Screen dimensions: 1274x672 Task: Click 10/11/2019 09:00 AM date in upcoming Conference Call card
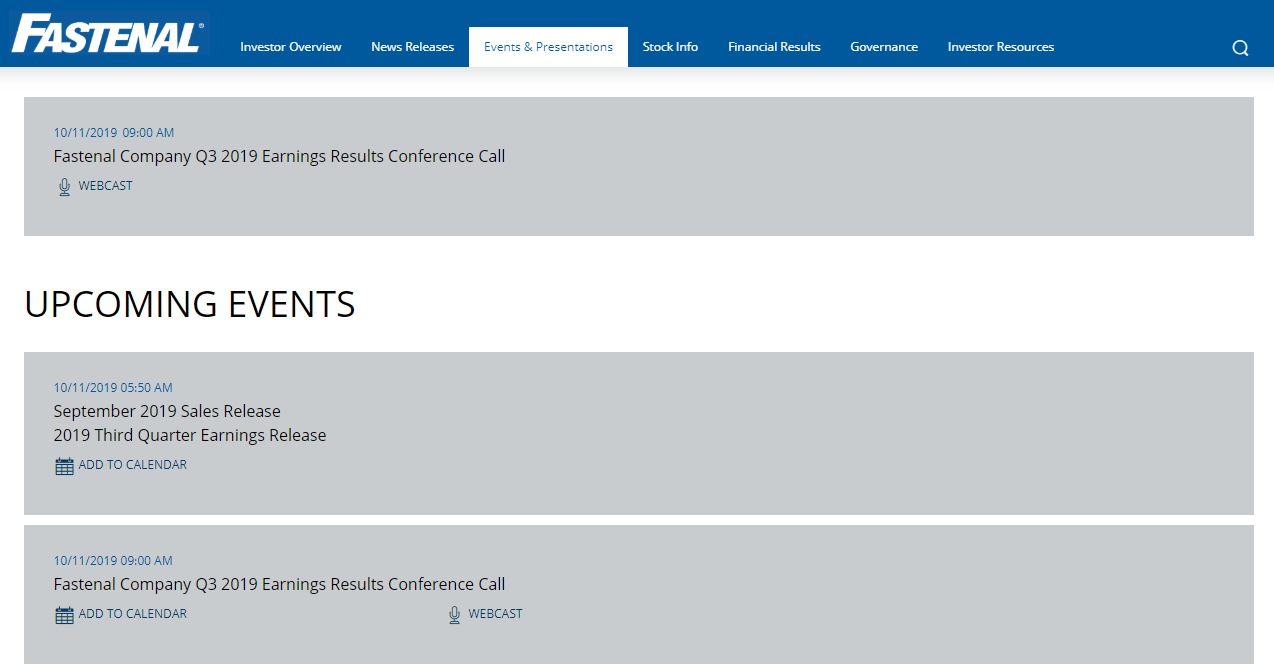click(113, 561)
